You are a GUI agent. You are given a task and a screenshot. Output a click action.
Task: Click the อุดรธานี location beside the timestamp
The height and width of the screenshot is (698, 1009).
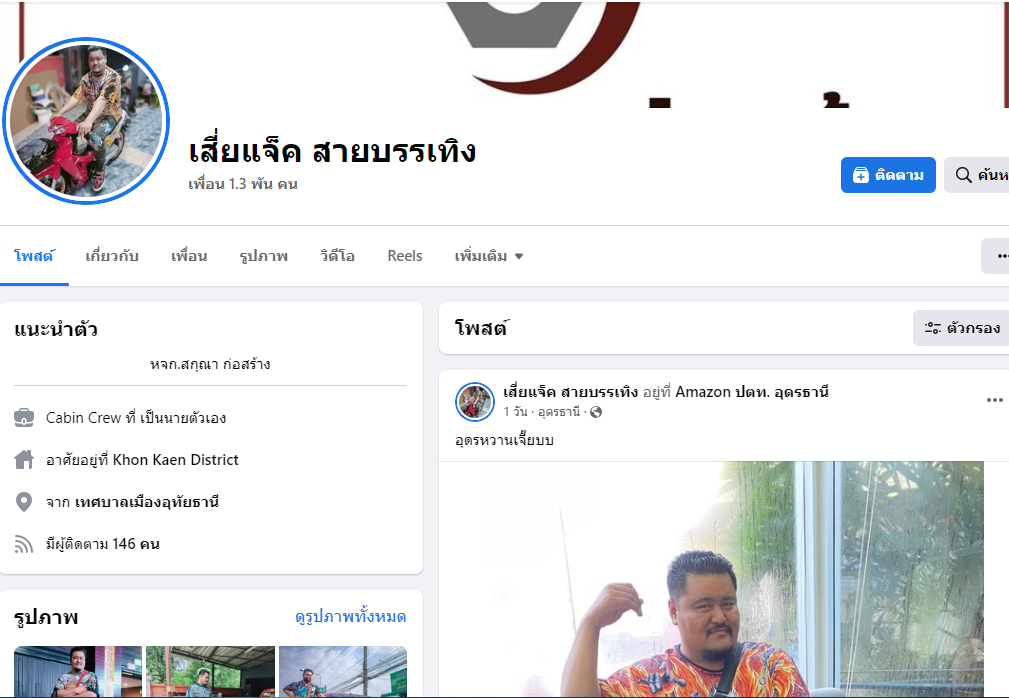559,412
